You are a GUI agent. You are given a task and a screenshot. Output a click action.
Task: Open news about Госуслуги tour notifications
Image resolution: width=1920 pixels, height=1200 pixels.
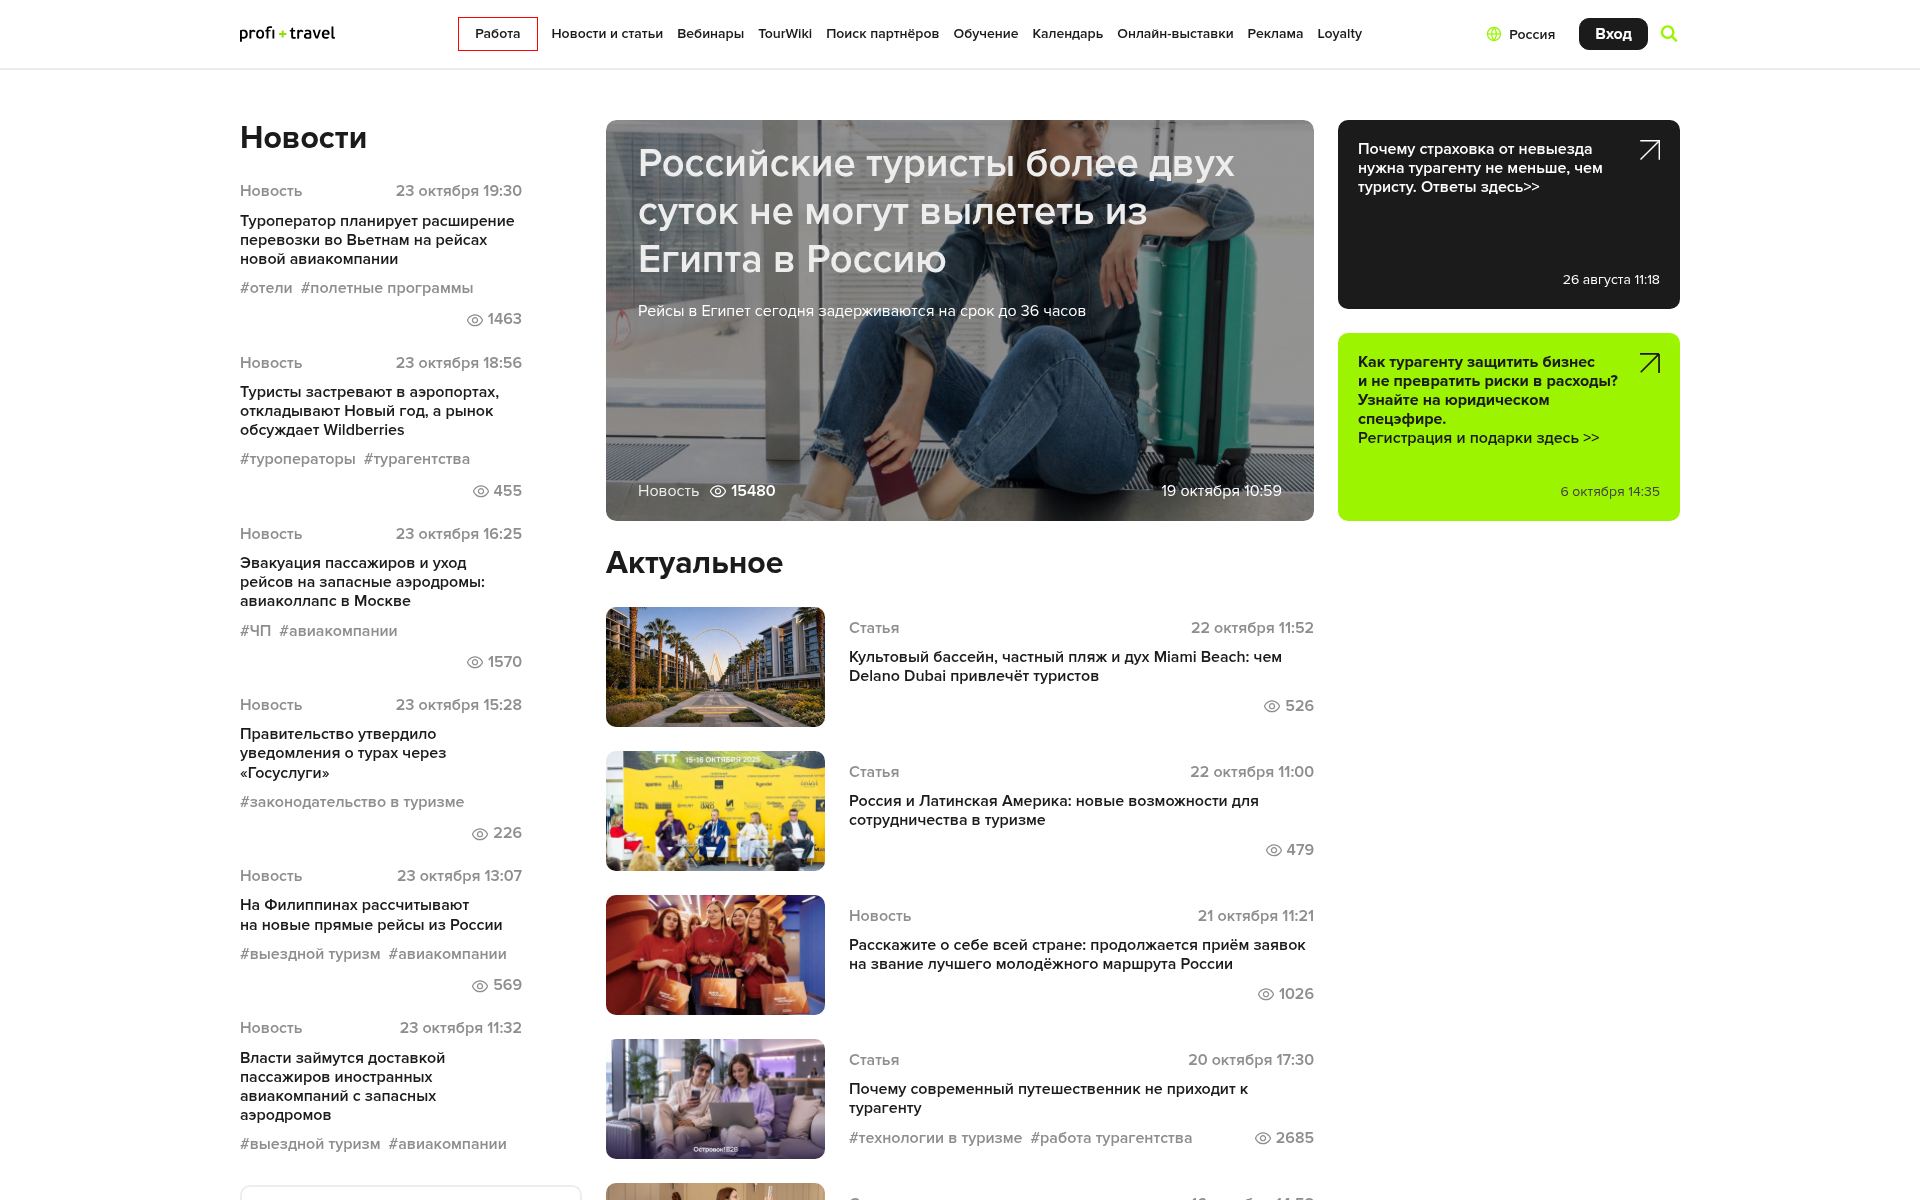[343, 753]
